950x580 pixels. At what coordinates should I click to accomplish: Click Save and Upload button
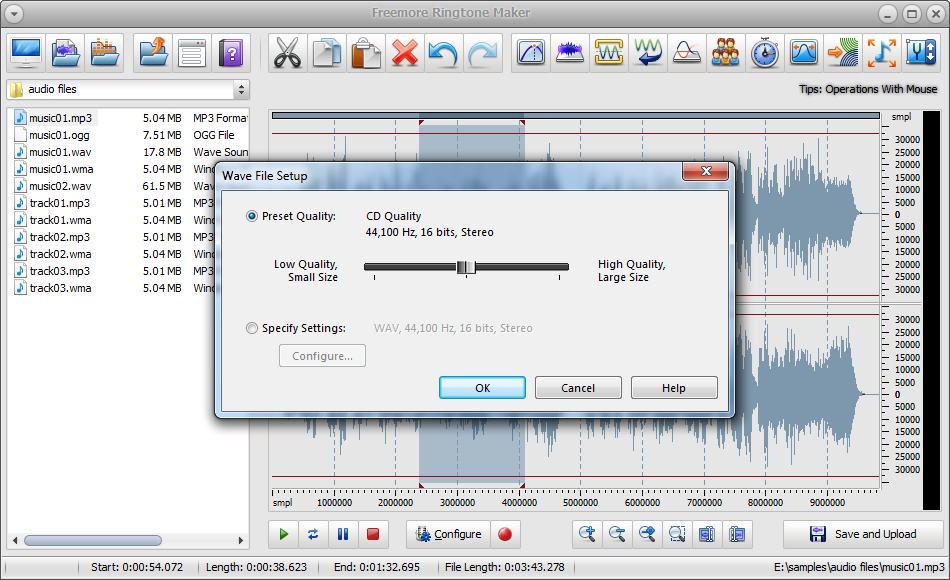pos(863,534)
